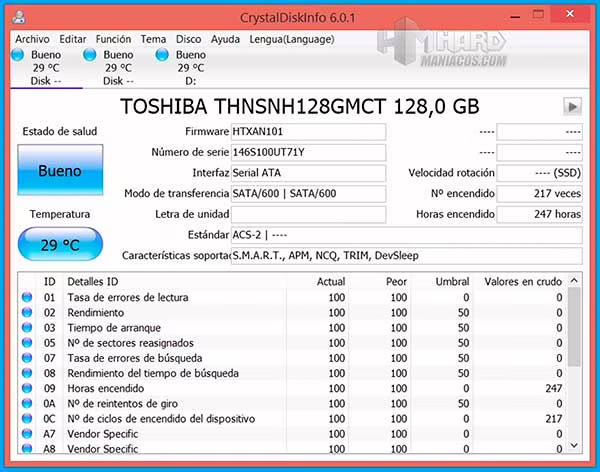The height and width of the screenshot is (472, 600).
Task: Click scroll up arrow of SMART list
Action: pyautogui.click(x=574, y=281)
